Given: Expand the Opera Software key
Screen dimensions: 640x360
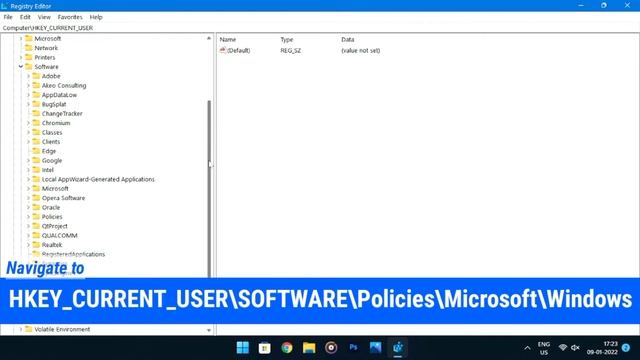Looking at the screenshot, I should (28, 198).
